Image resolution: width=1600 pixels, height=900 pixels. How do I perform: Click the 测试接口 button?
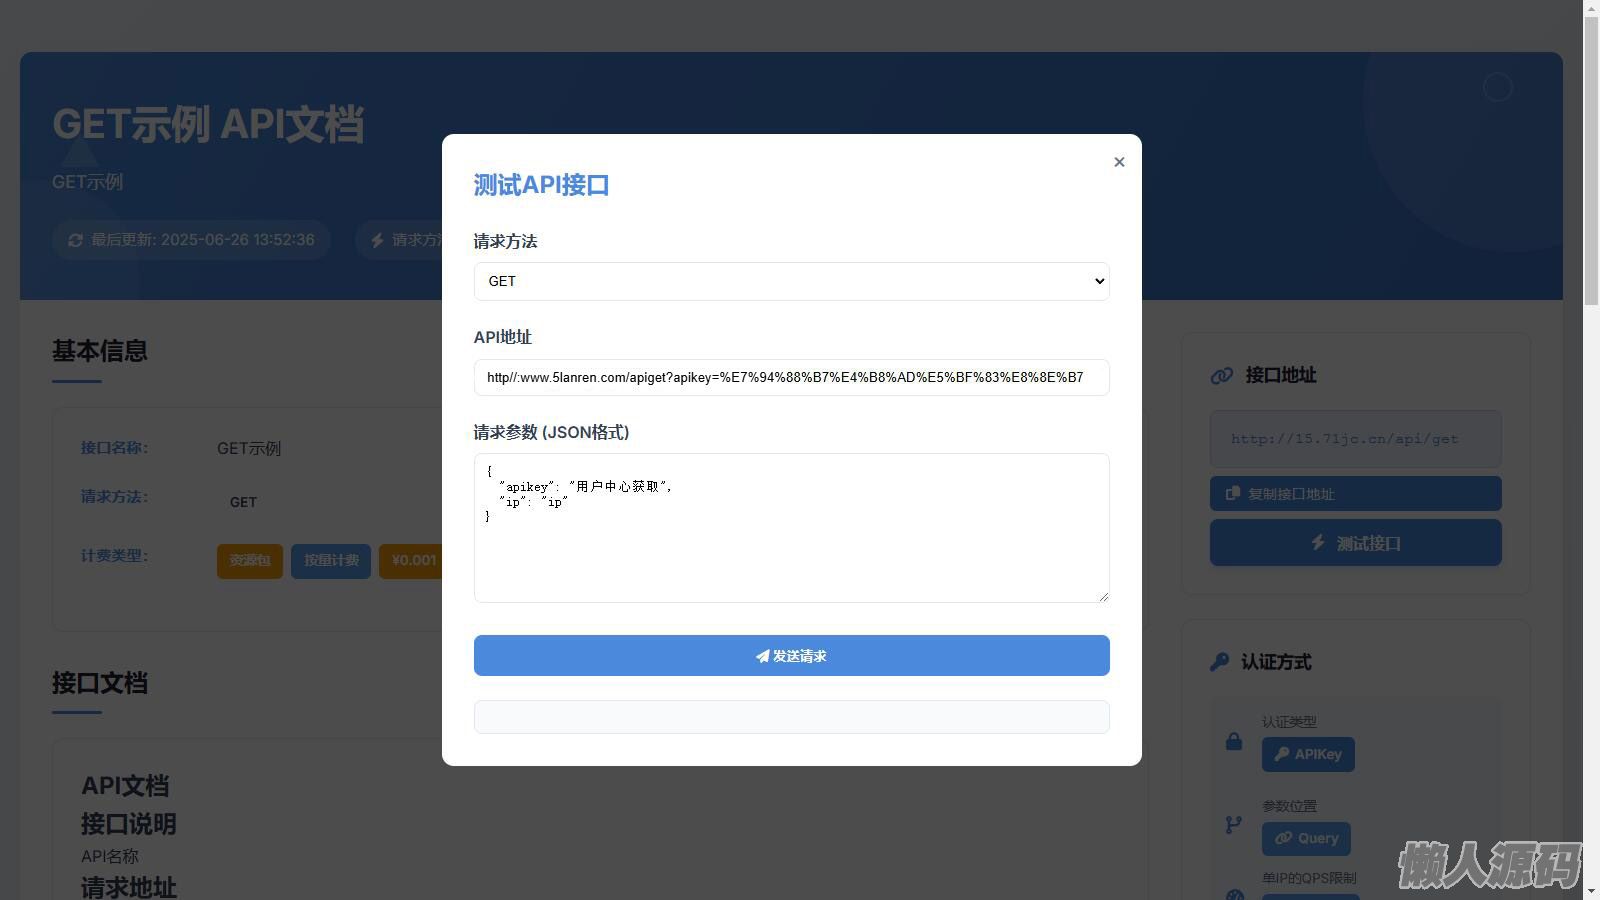(1356, 543)
